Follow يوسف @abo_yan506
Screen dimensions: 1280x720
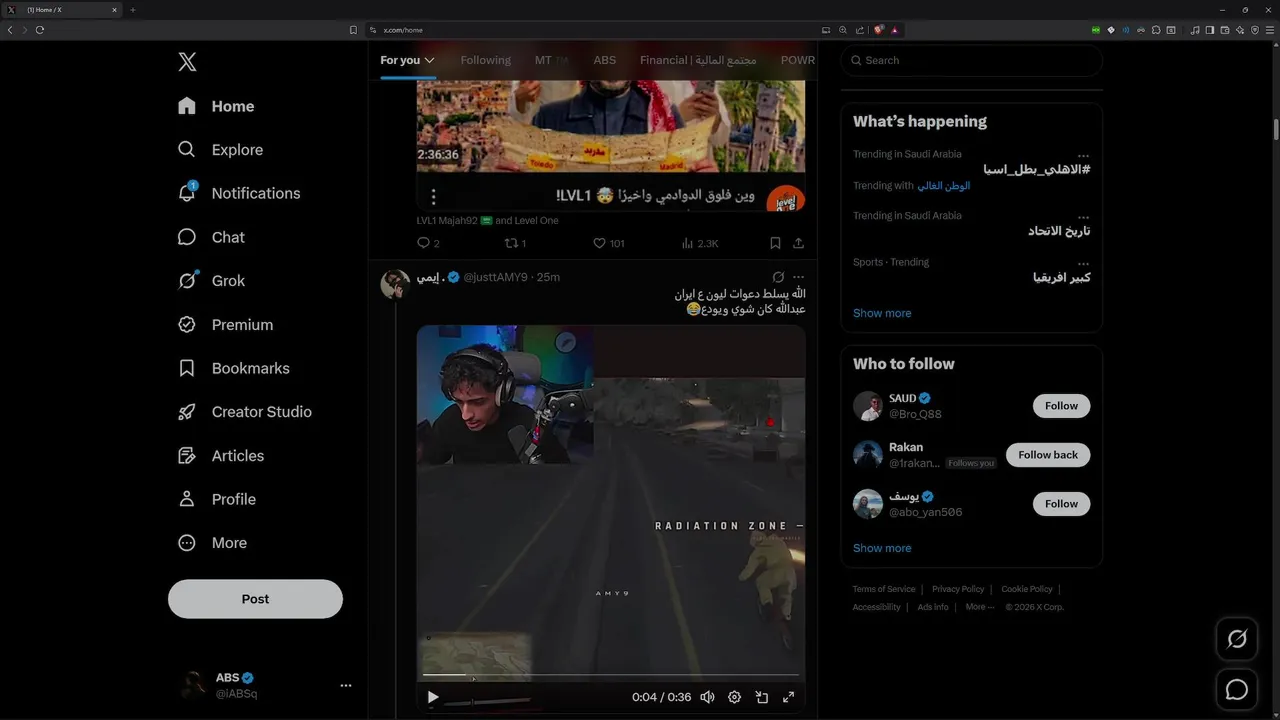(x=1061, y=504)
